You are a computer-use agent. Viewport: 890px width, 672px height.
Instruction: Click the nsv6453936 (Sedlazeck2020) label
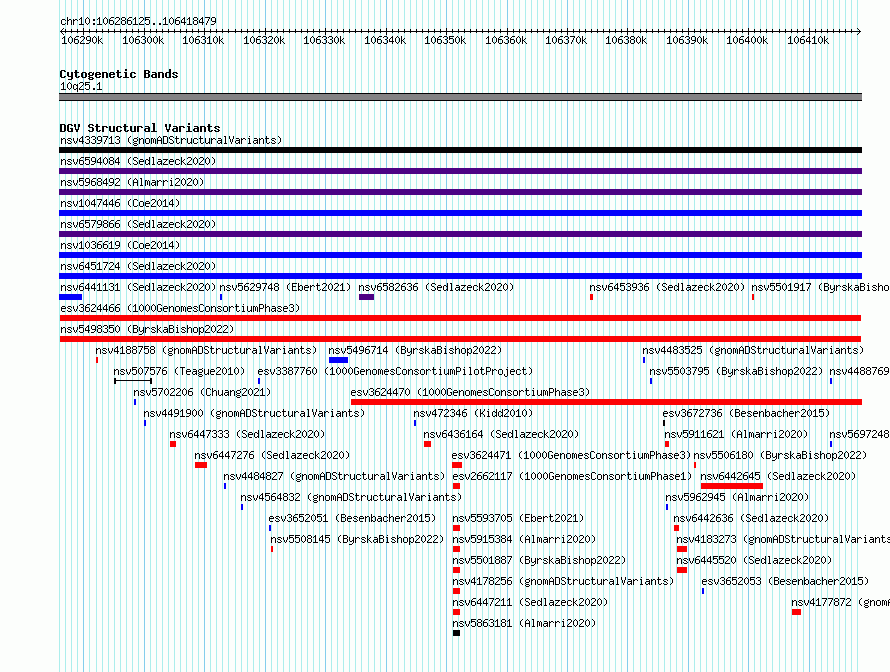667,287
